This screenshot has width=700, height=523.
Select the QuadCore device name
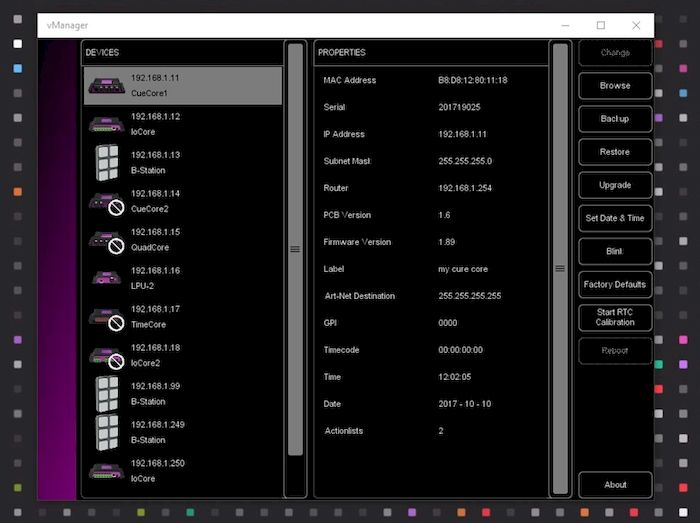pyautogui.click(x=150, y=247)
